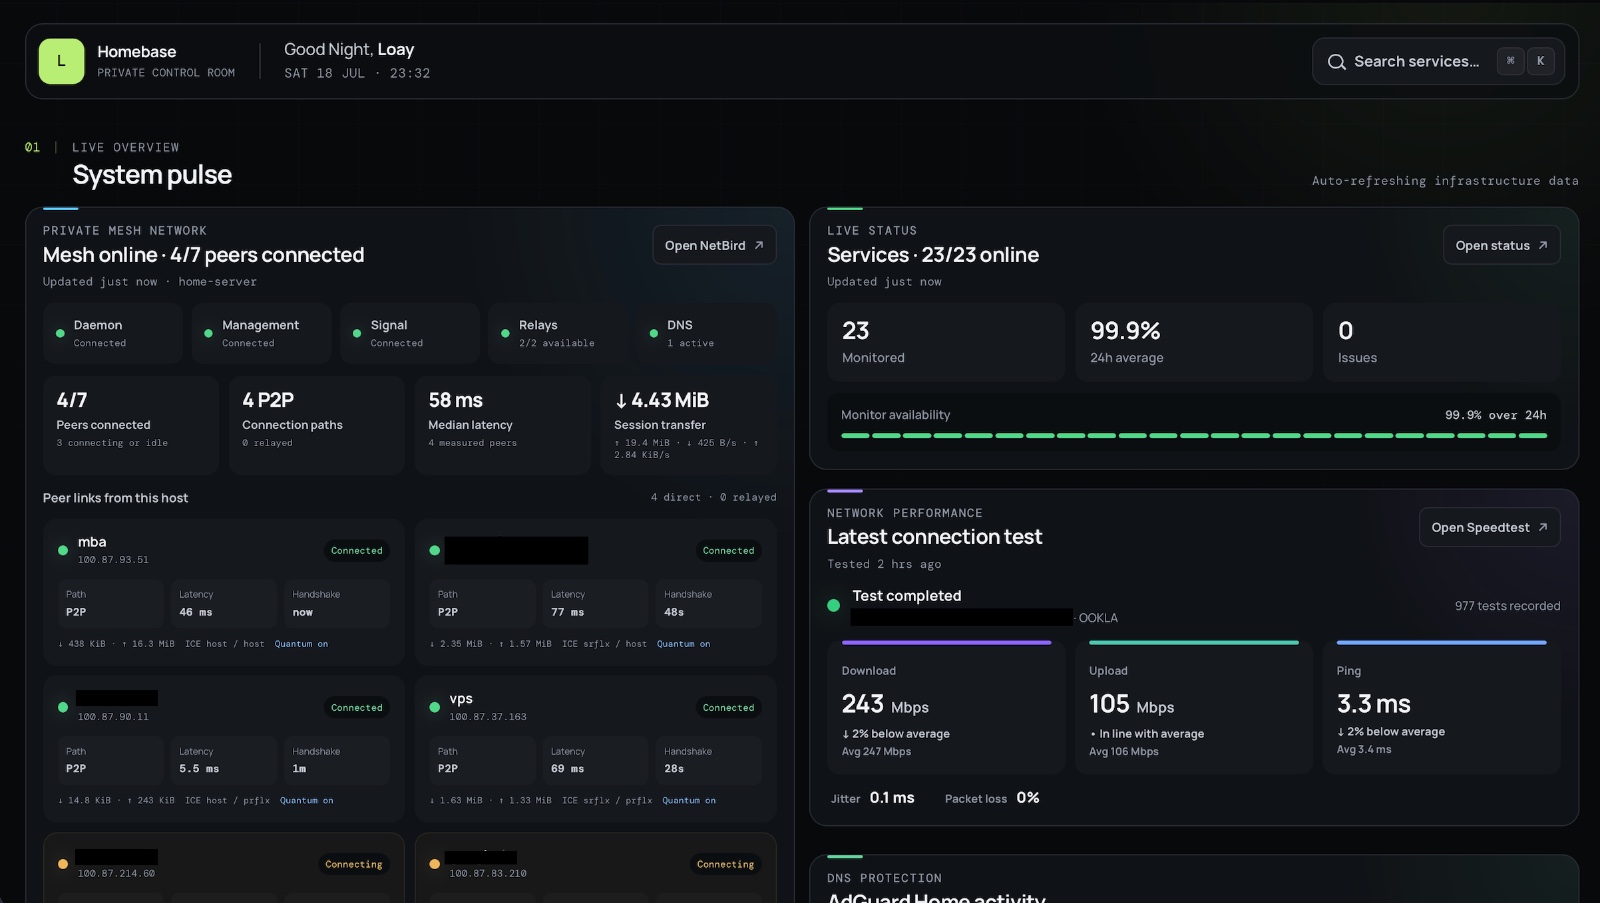
Task: Click the arrow icon on Open Speedtest
Action: pos(1543,527)
